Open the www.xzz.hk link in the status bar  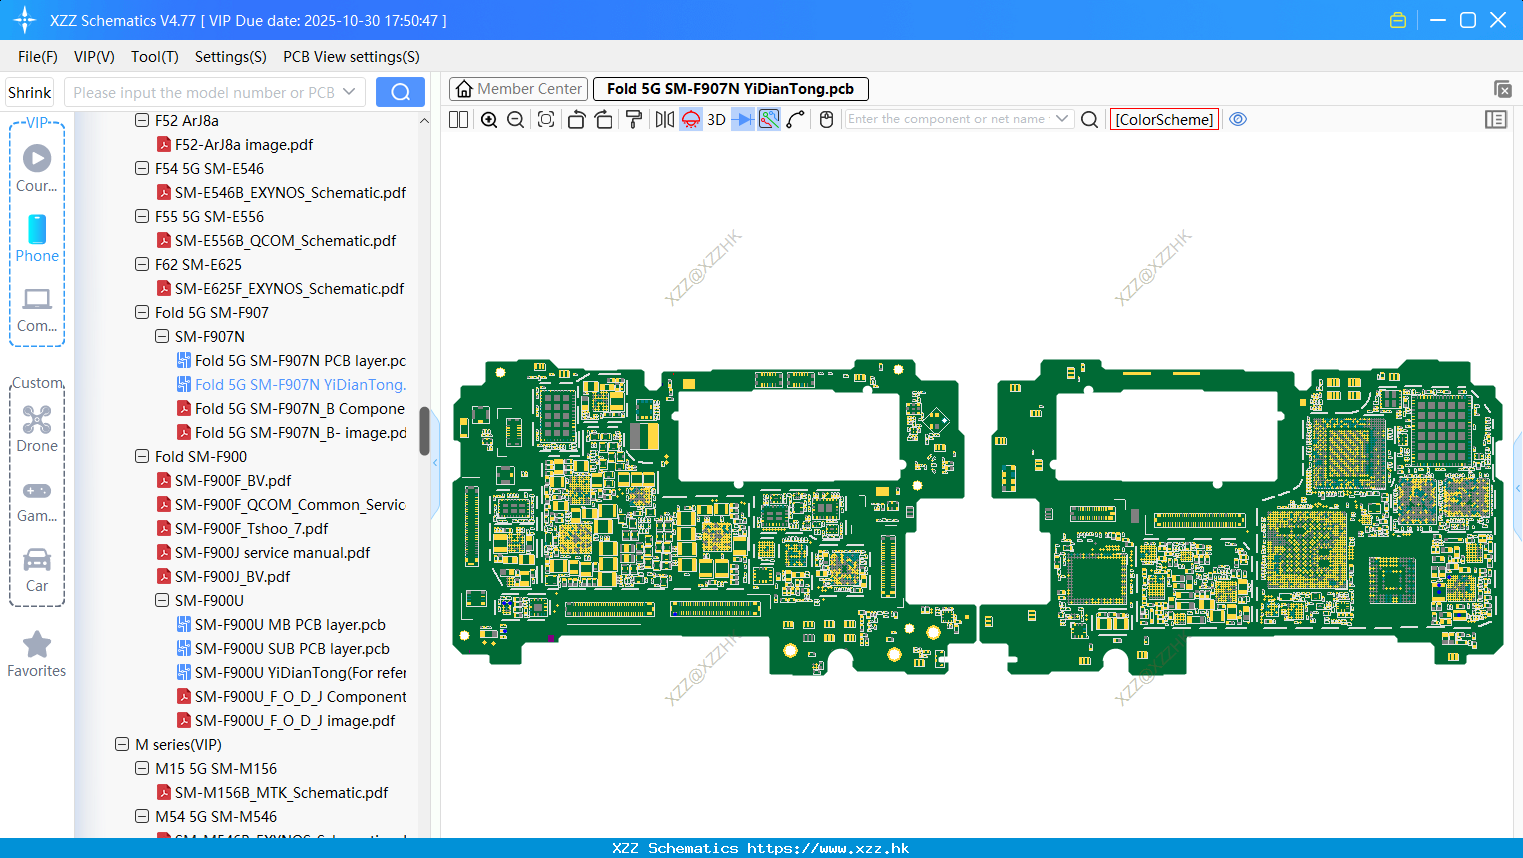click(x=828, y=848)
